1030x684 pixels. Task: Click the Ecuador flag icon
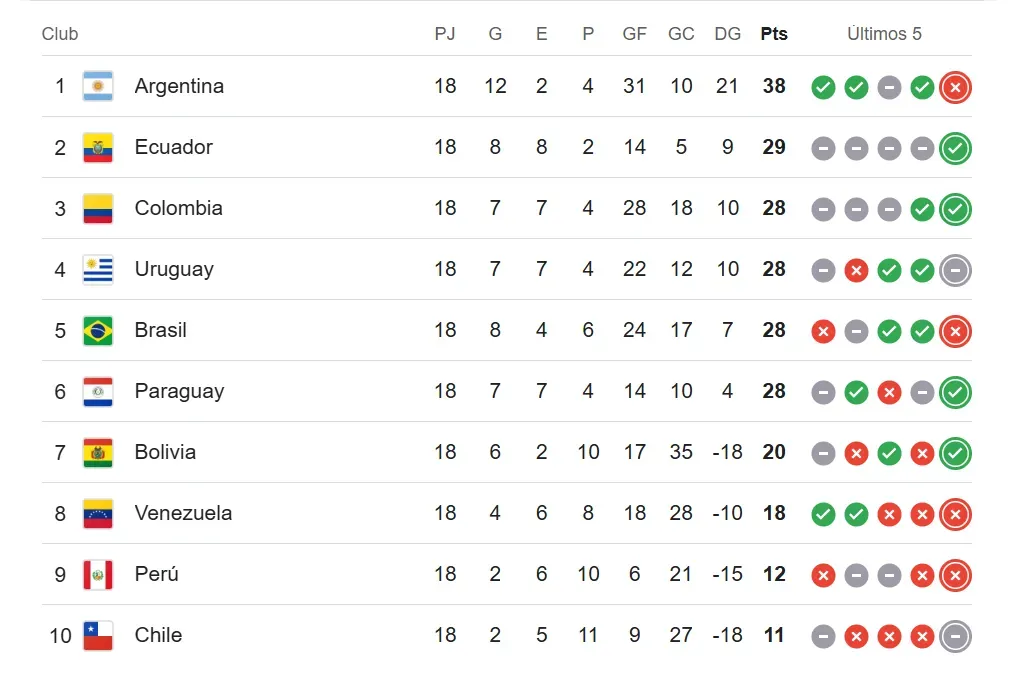[98, 147]
